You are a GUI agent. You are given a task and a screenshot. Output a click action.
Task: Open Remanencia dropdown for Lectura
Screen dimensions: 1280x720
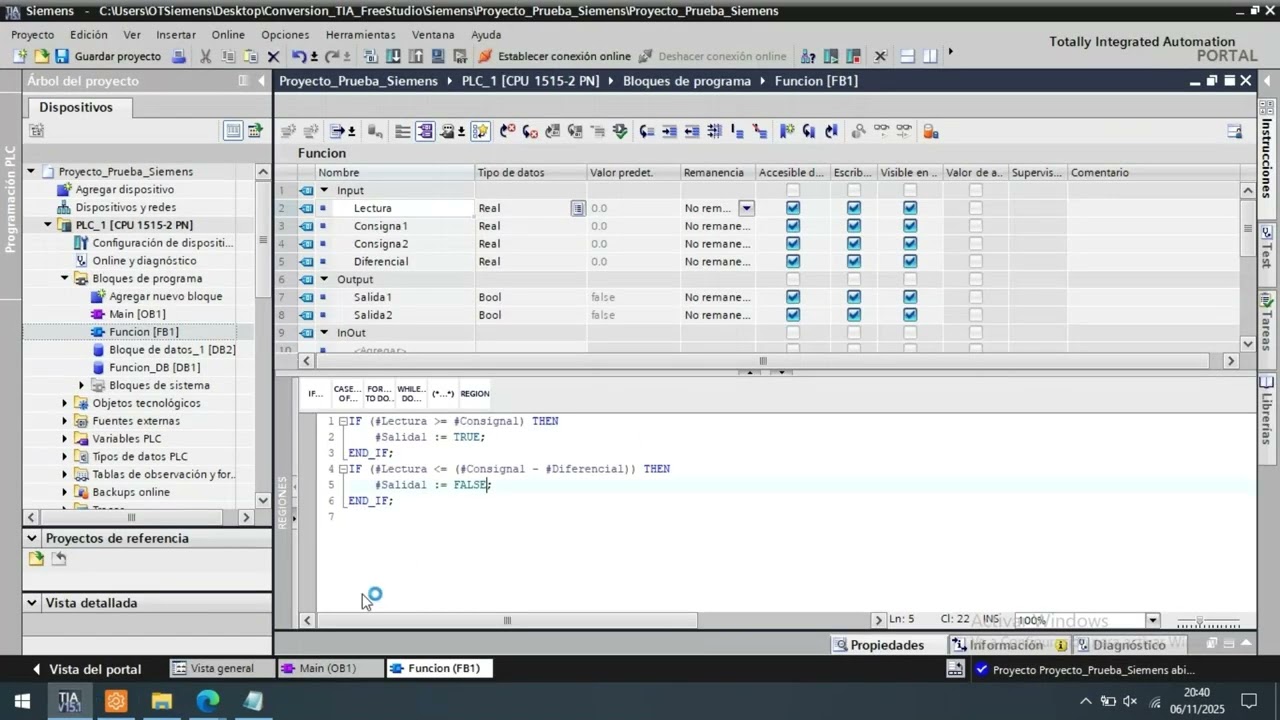746,208
